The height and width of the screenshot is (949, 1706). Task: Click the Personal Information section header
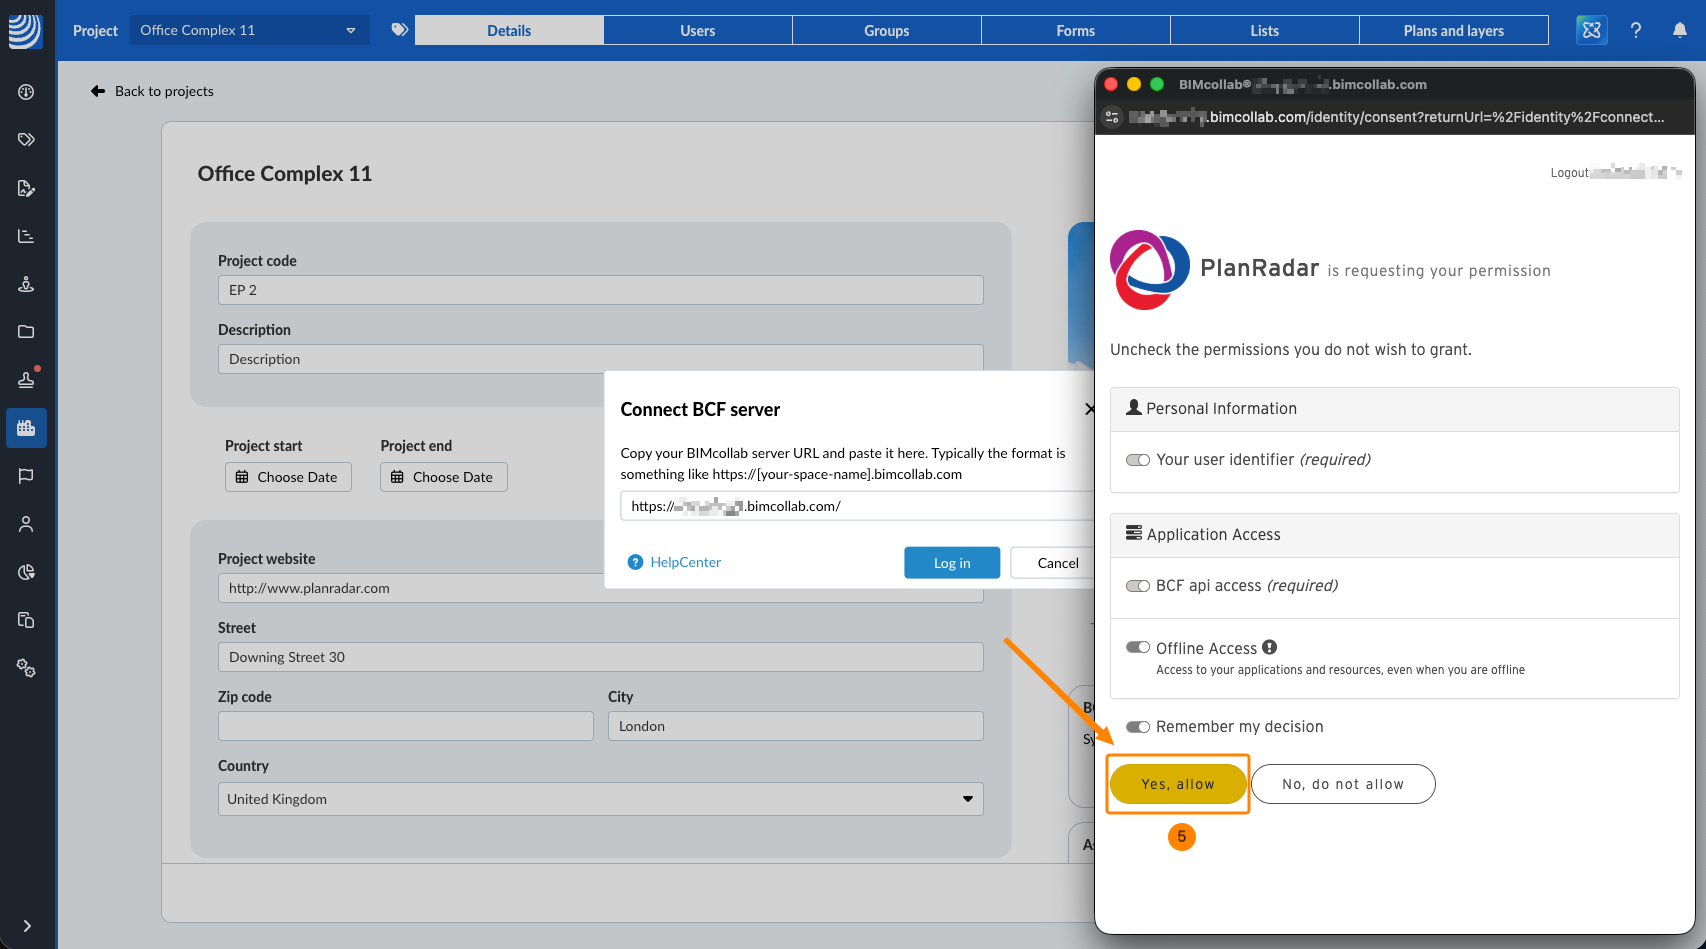click(1395, 409)
